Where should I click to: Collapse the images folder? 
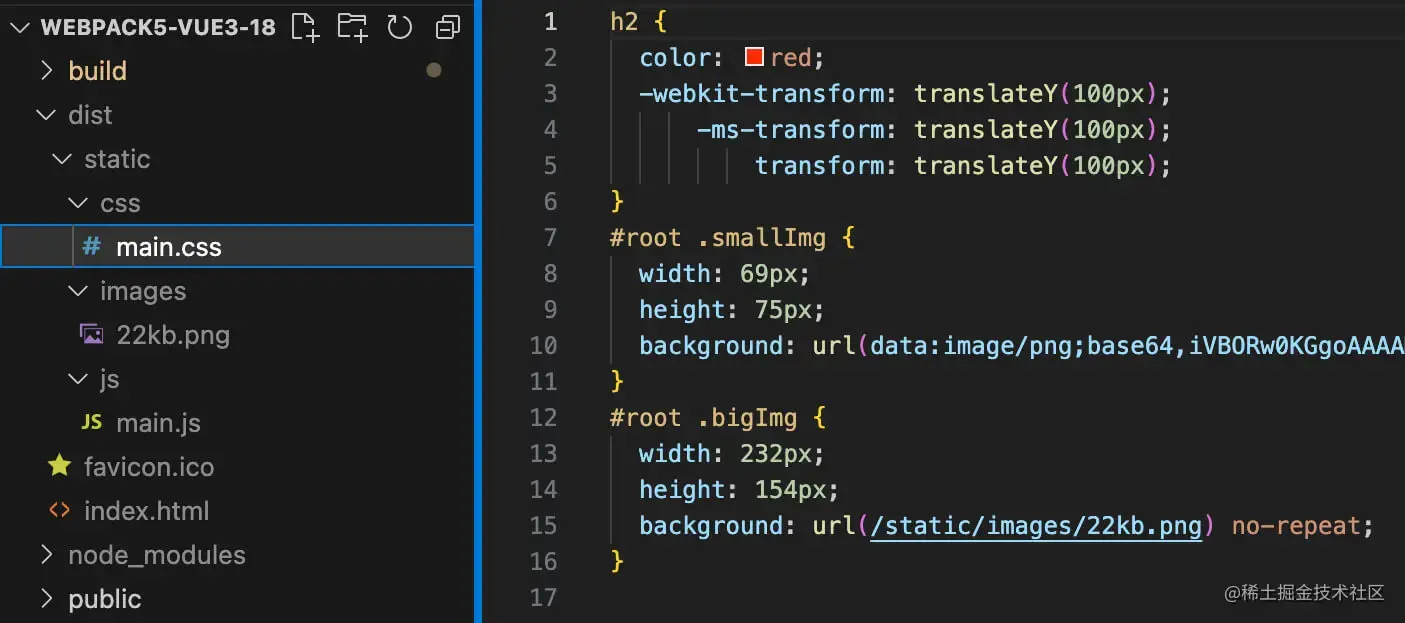78,290
